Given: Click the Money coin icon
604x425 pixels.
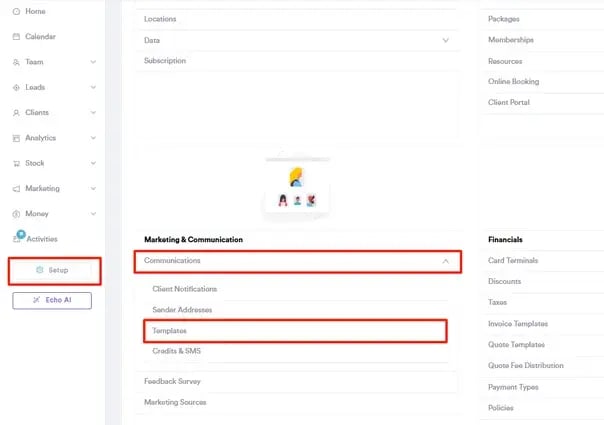Looking at the screenshot, I should 16,214.
